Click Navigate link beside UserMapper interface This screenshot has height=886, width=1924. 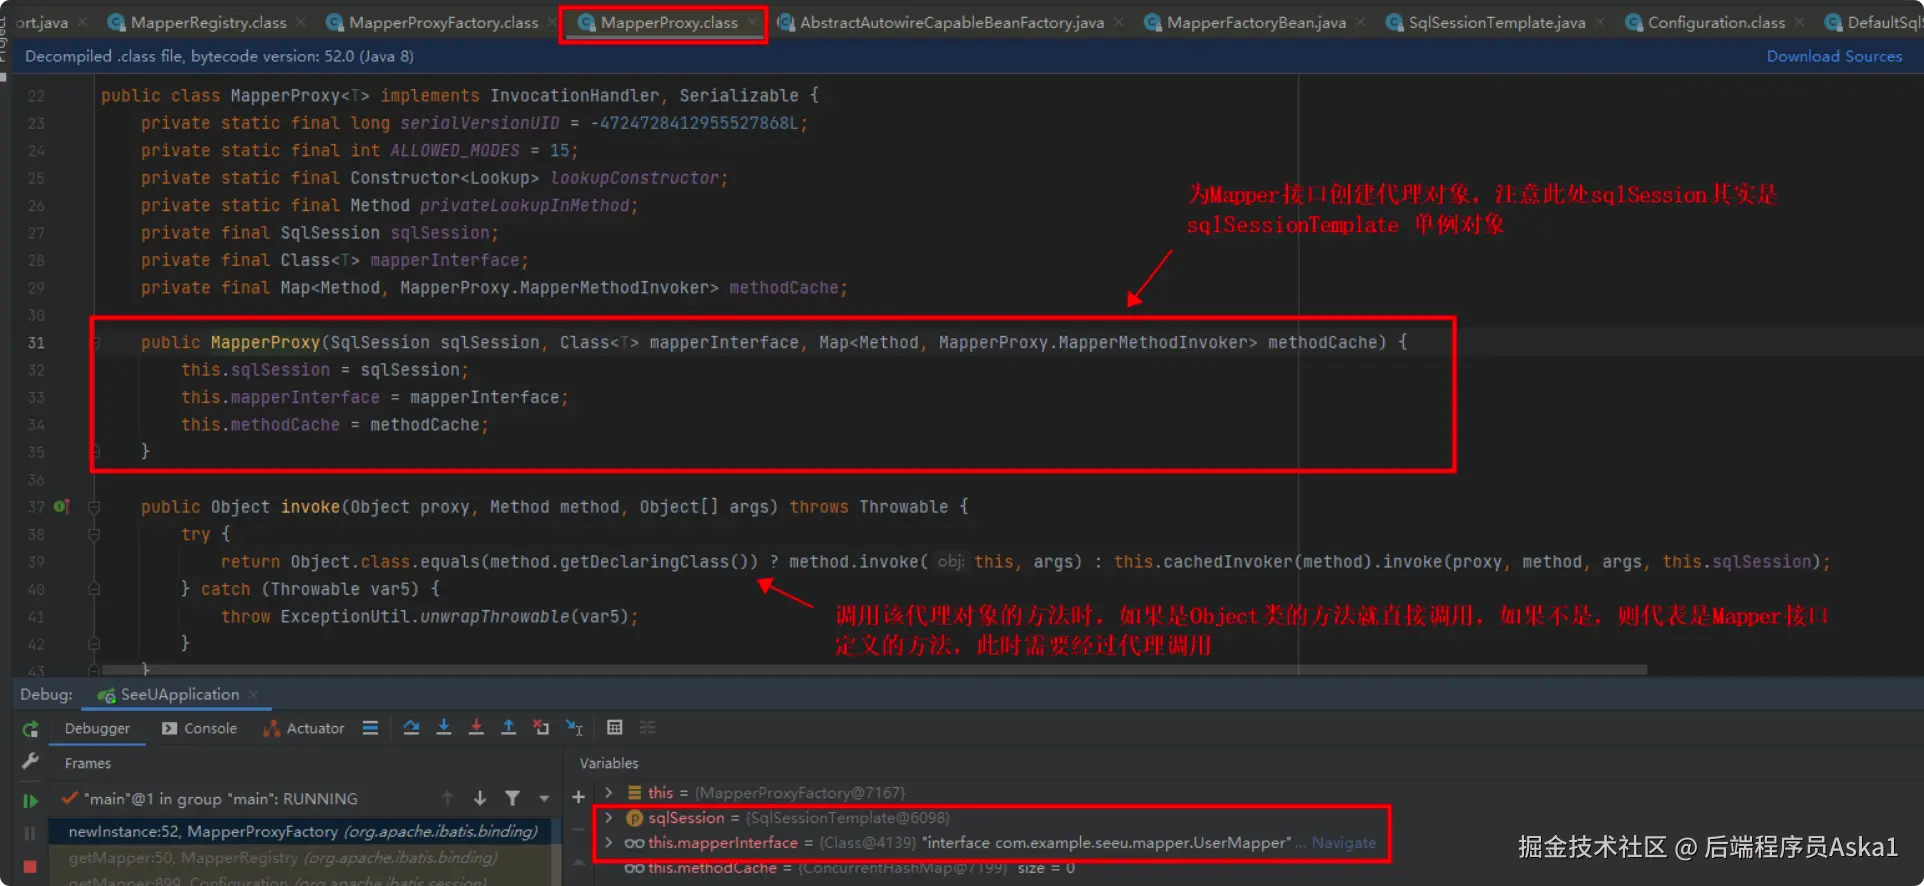coord(1343,843)
